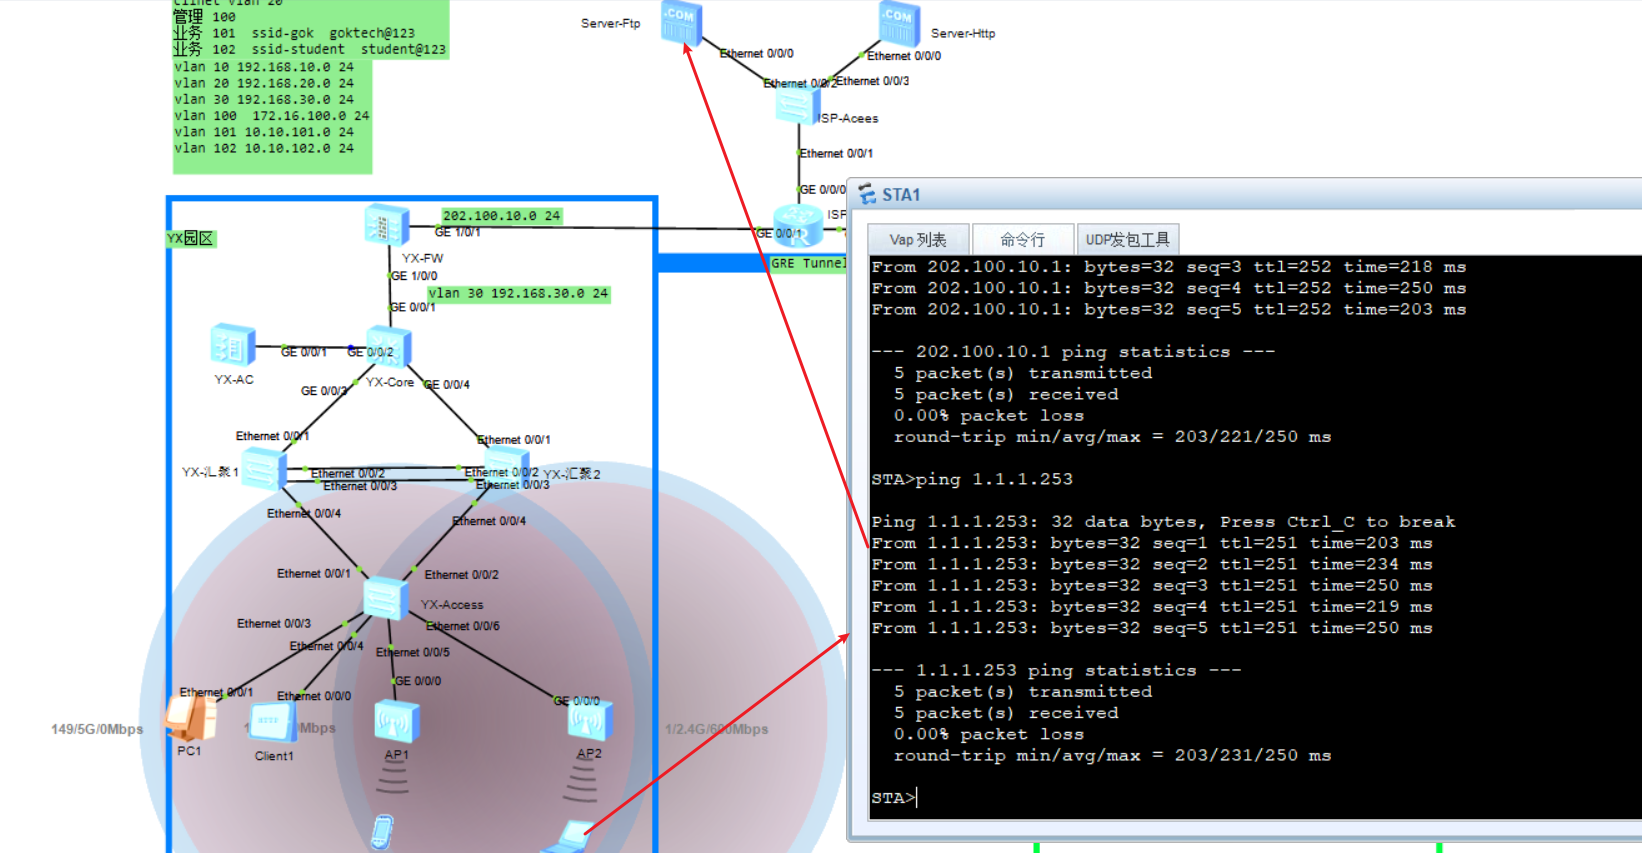Click the YX-Access switch icon
The height and width of the screenshot is (853, 1642).
(x=385, y=598)
